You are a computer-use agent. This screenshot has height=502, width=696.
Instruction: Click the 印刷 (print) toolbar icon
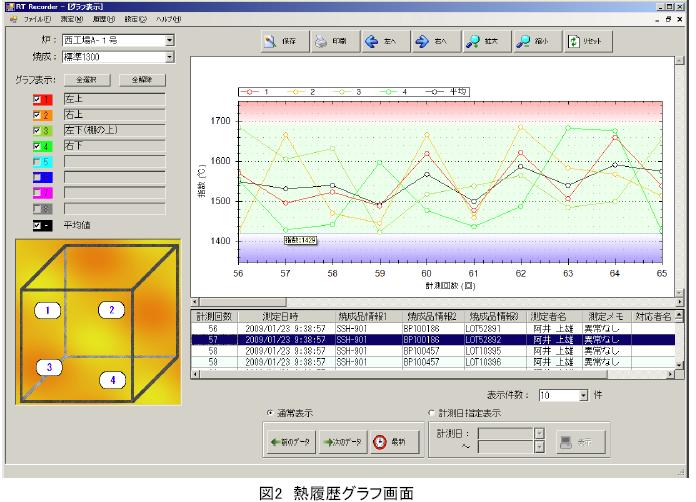point(335,43)
